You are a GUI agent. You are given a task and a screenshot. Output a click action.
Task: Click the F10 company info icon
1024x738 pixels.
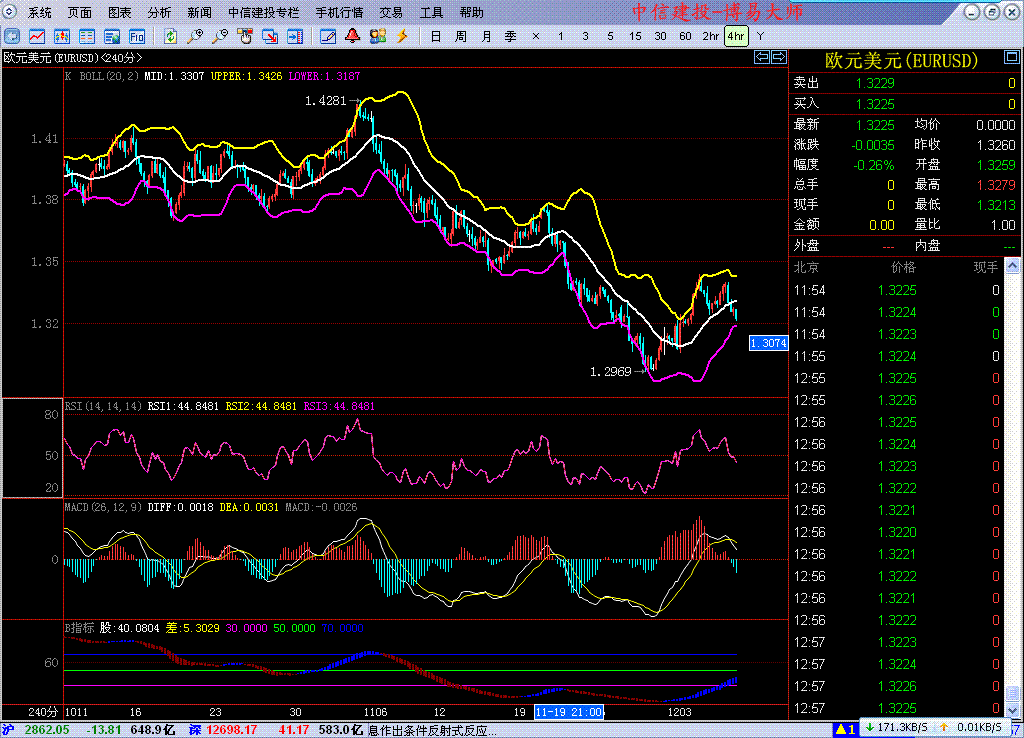[x=137, y=36]
